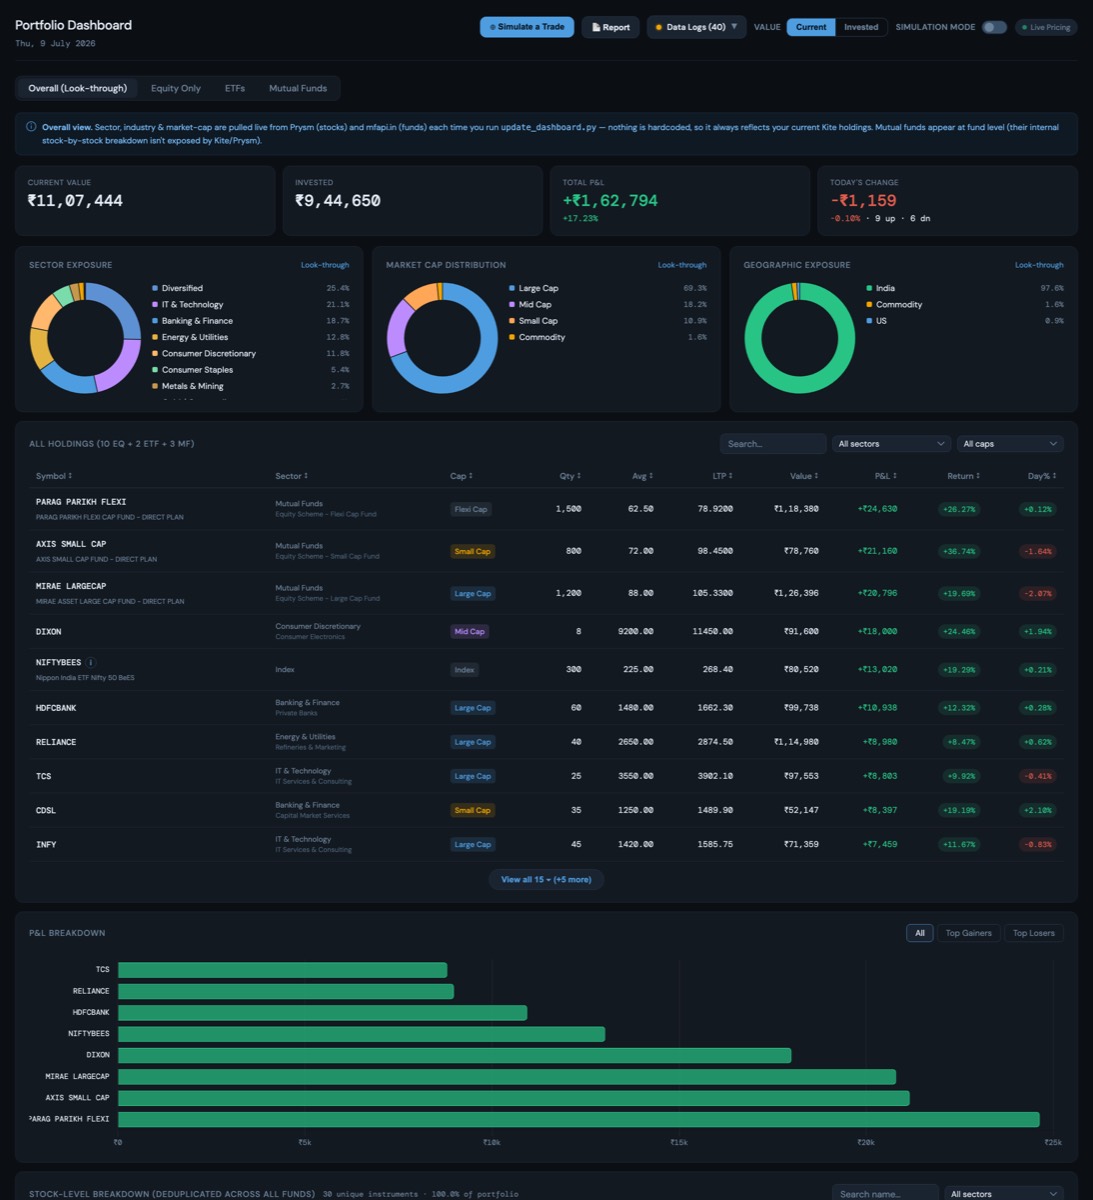Sort holdings by the Sector column arrows
Image resolution: width=1093 pixels, height=1200 pixels.
pos(306,476)
